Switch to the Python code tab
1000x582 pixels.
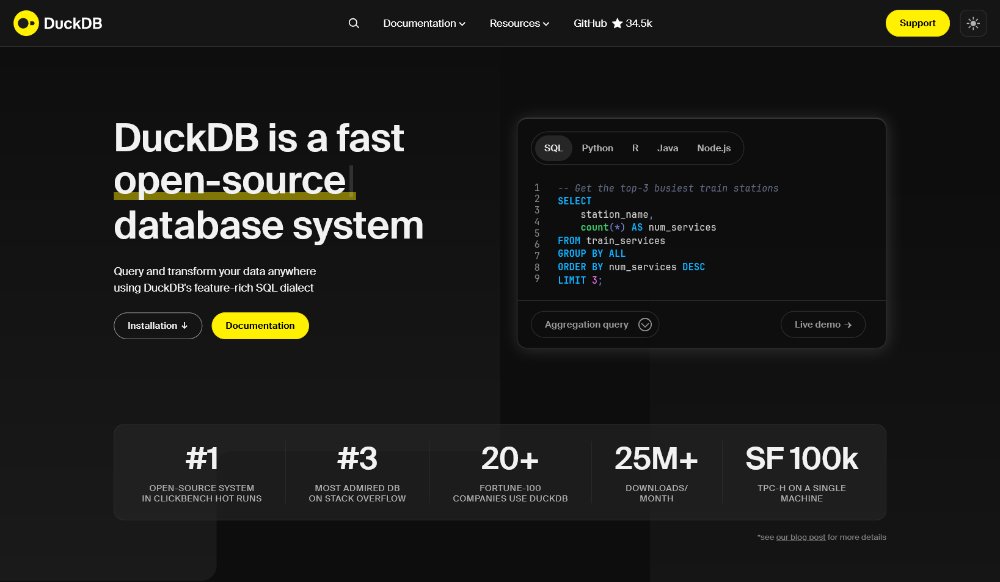(597, 147)
